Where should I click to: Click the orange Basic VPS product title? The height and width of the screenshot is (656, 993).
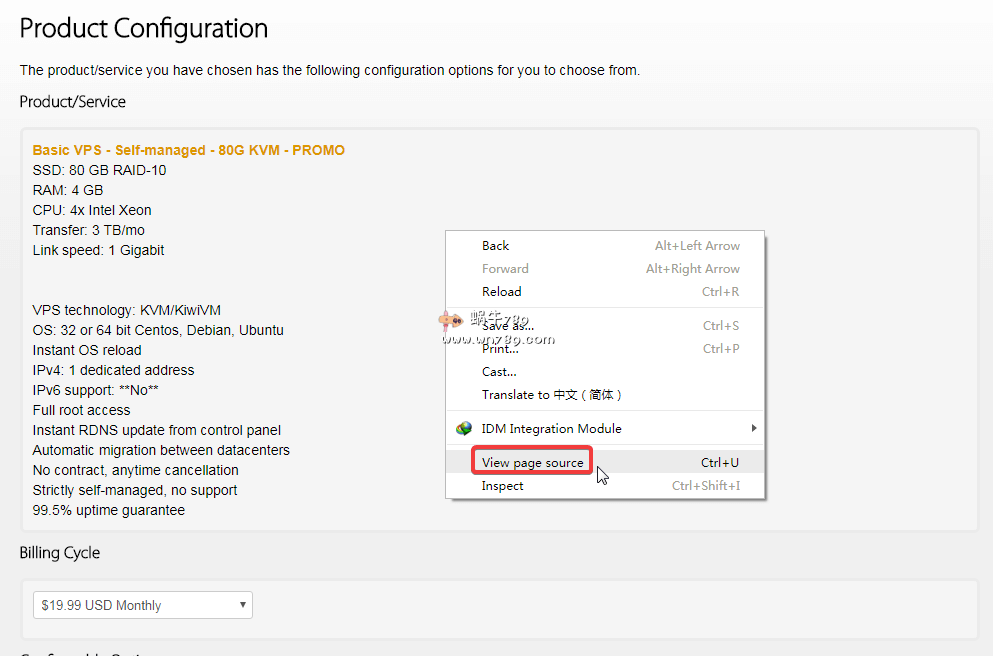[x=189, y=150]
